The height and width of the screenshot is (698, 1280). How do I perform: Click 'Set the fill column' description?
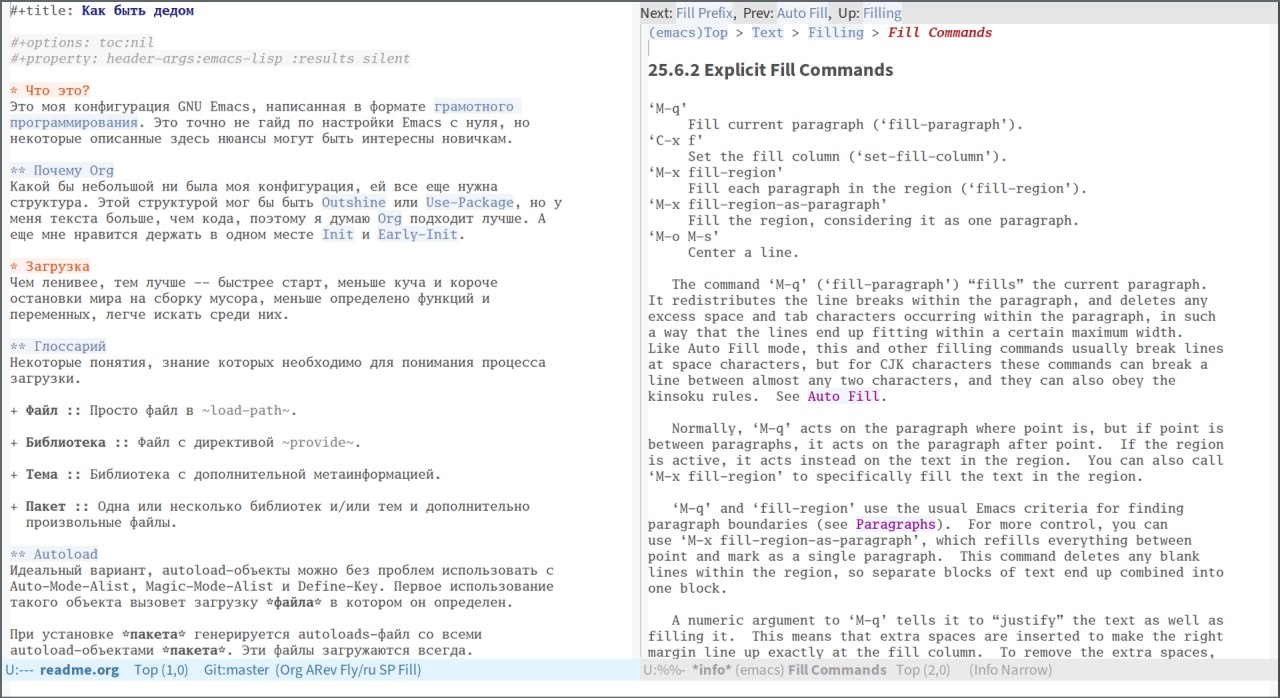tap(848, 157)
